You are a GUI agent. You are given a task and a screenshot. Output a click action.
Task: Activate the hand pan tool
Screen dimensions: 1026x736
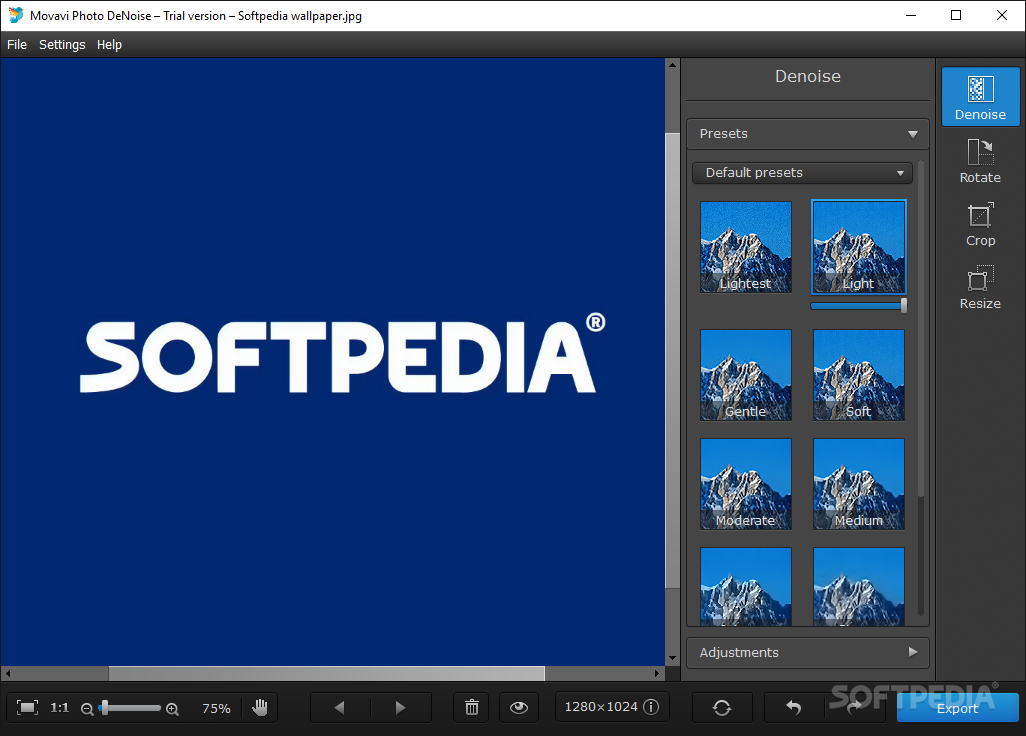(x=260, y=707)
